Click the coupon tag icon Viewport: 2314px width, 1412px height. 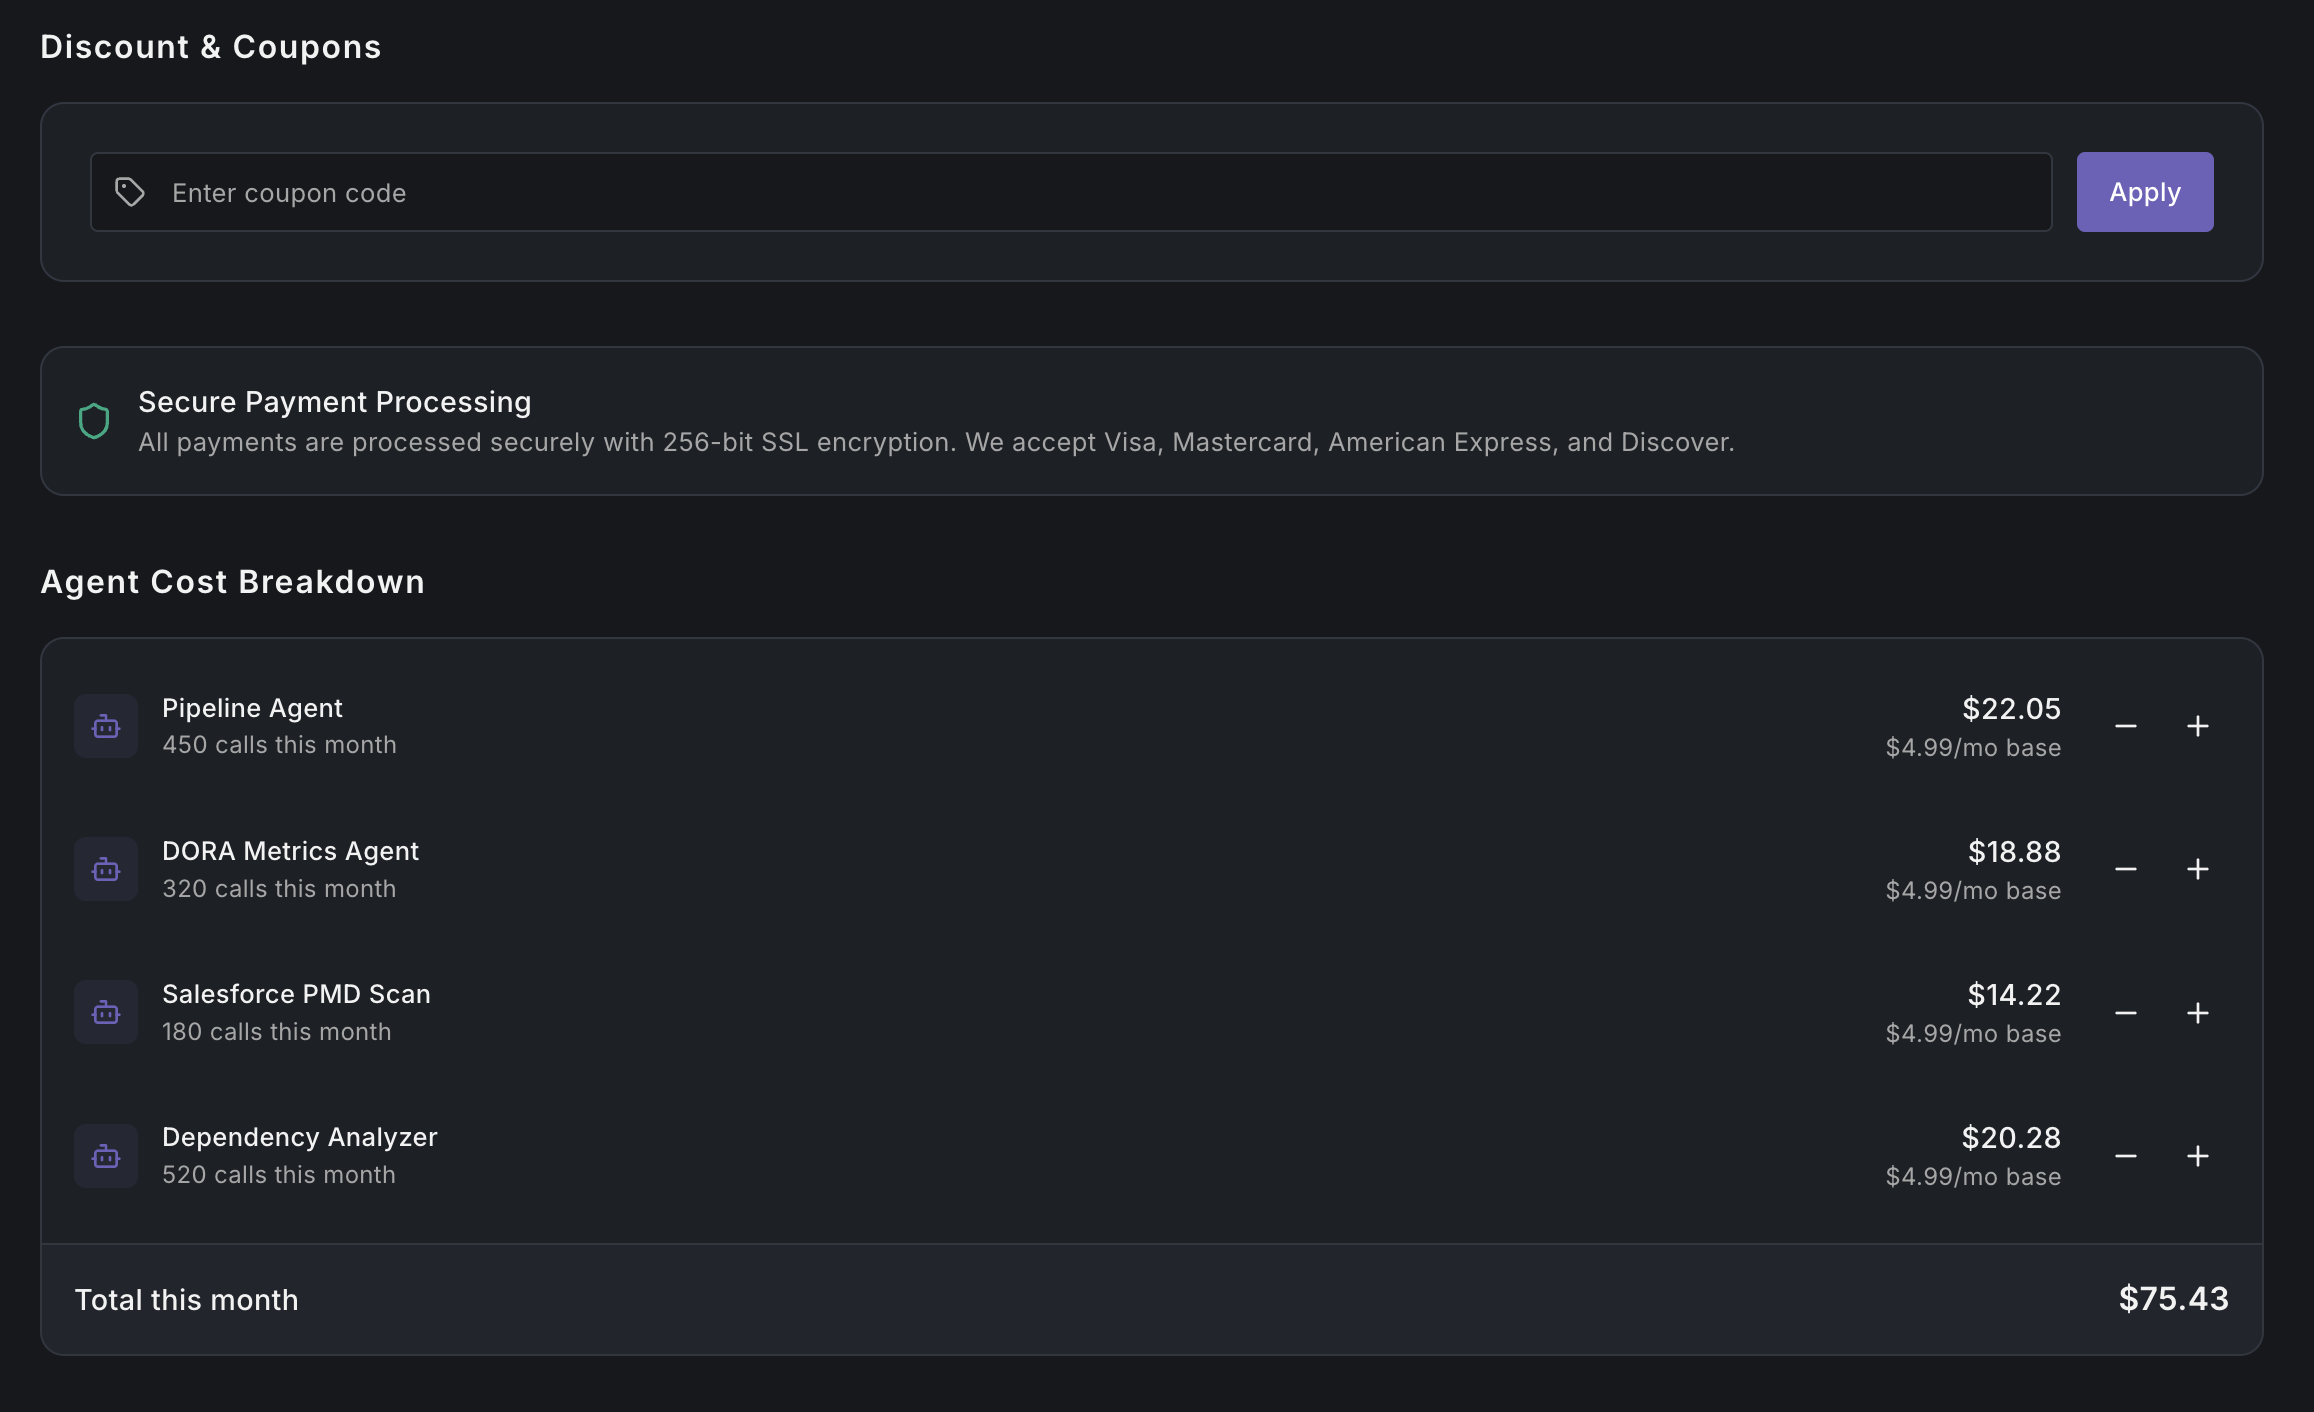coord(130,192)
